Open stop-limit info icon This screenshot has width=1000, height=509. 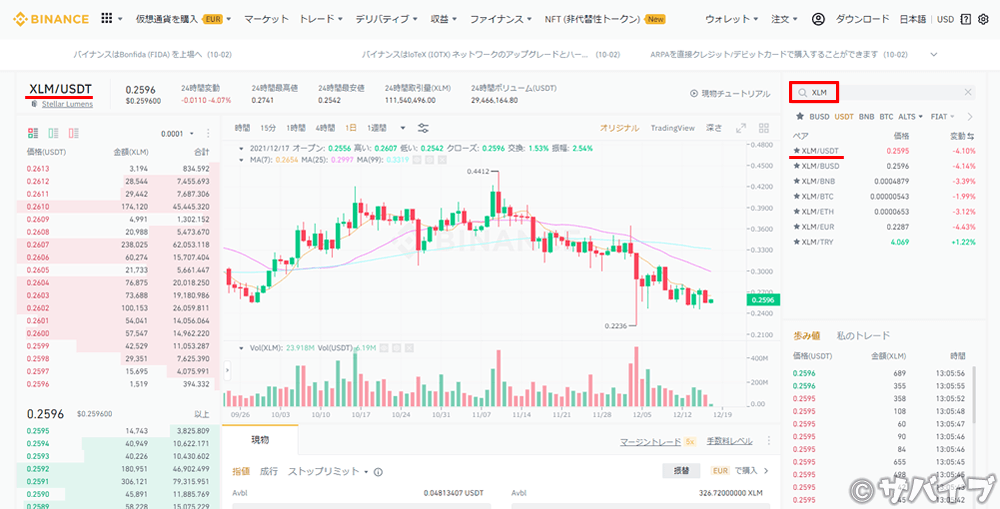click(x=378, y=472)
